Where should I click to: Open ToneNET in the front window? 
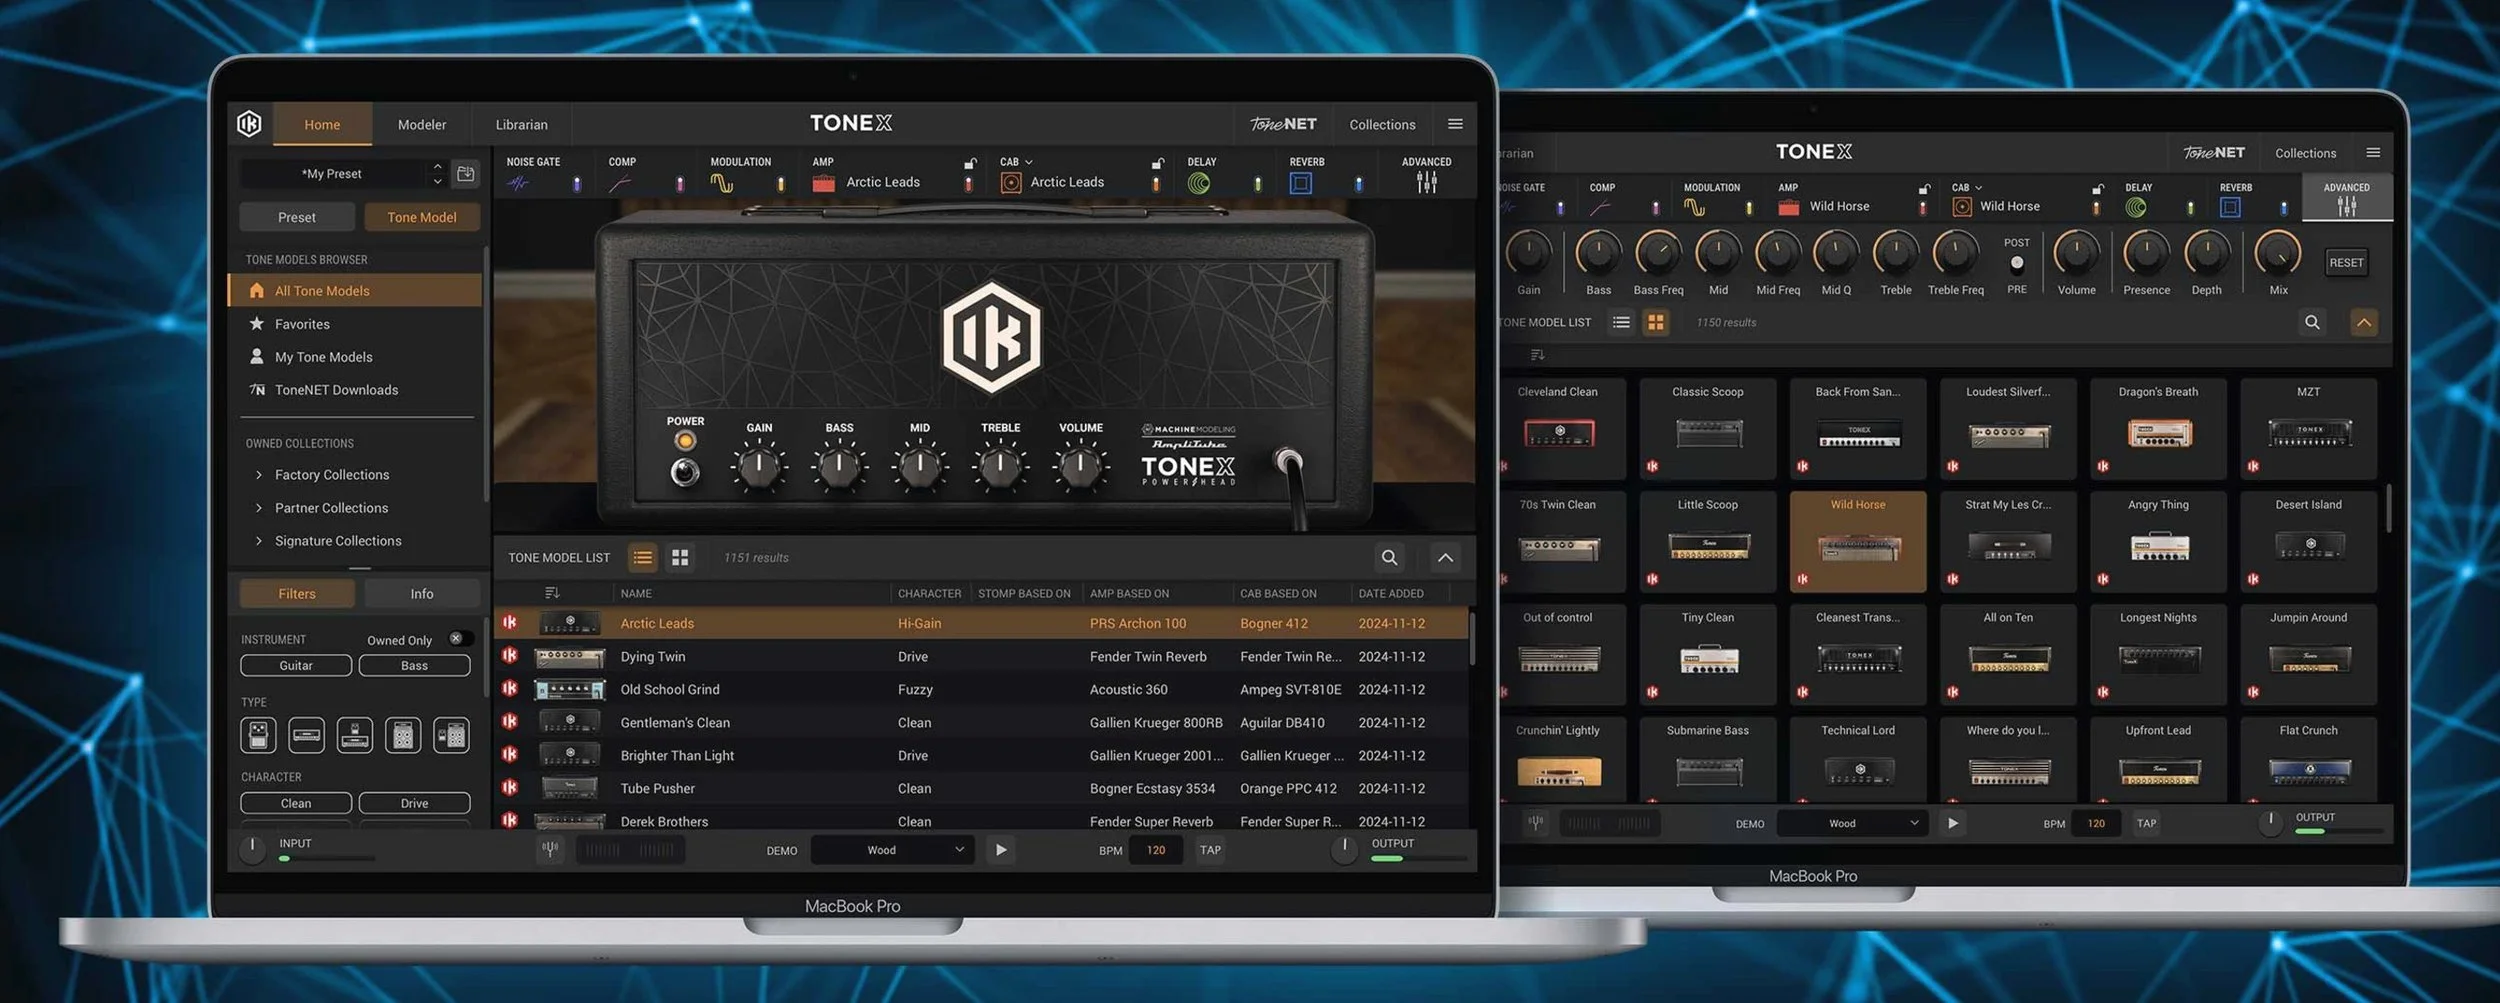[1283, 124]
